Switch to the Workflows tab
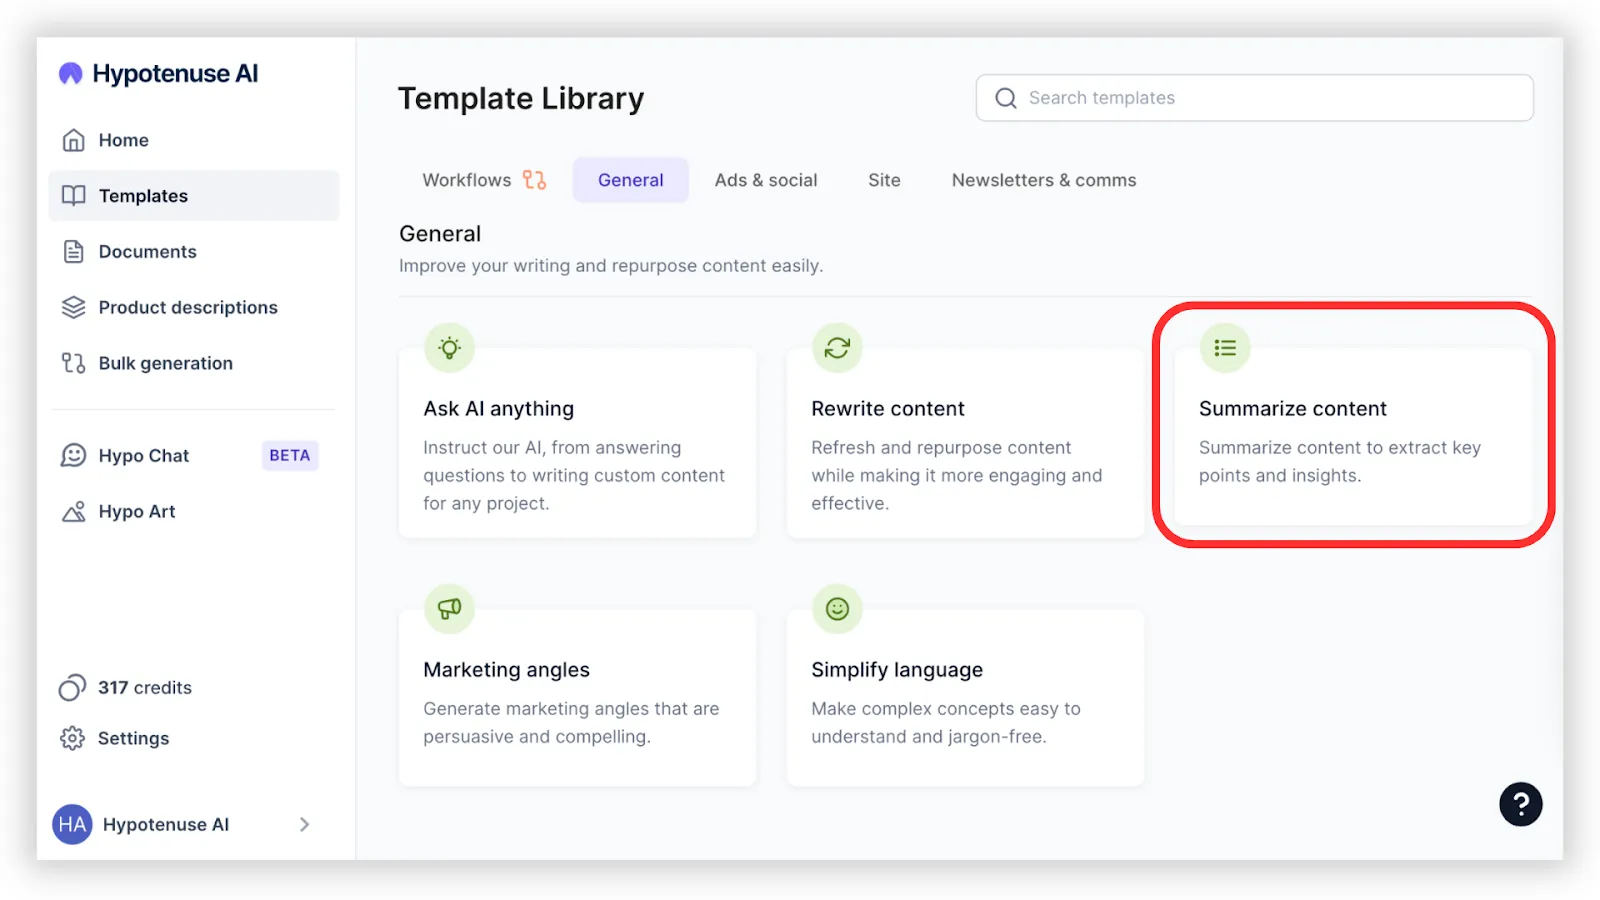Image resolution: width=1600 pixels, height=900 pixels. click(x=484, y=180)
